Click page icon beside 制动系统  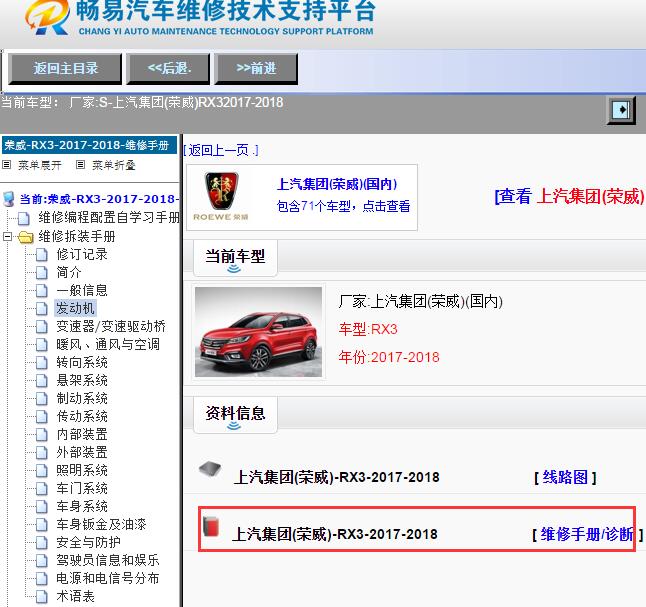coord(42,398)
